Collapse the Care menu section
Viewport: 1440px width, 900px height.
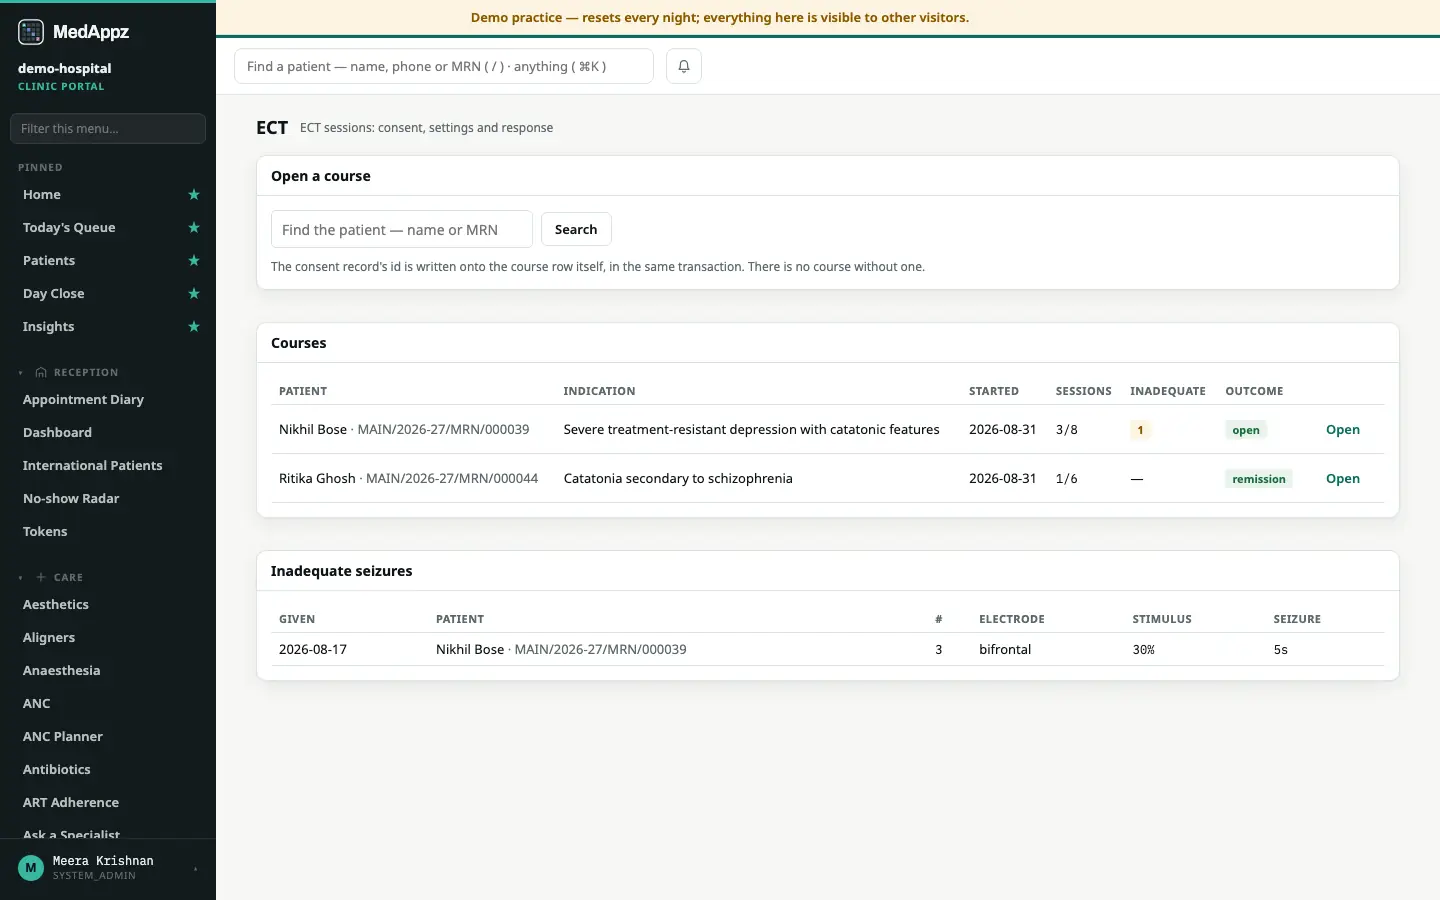pyautogui.click(x=20, y=578)
